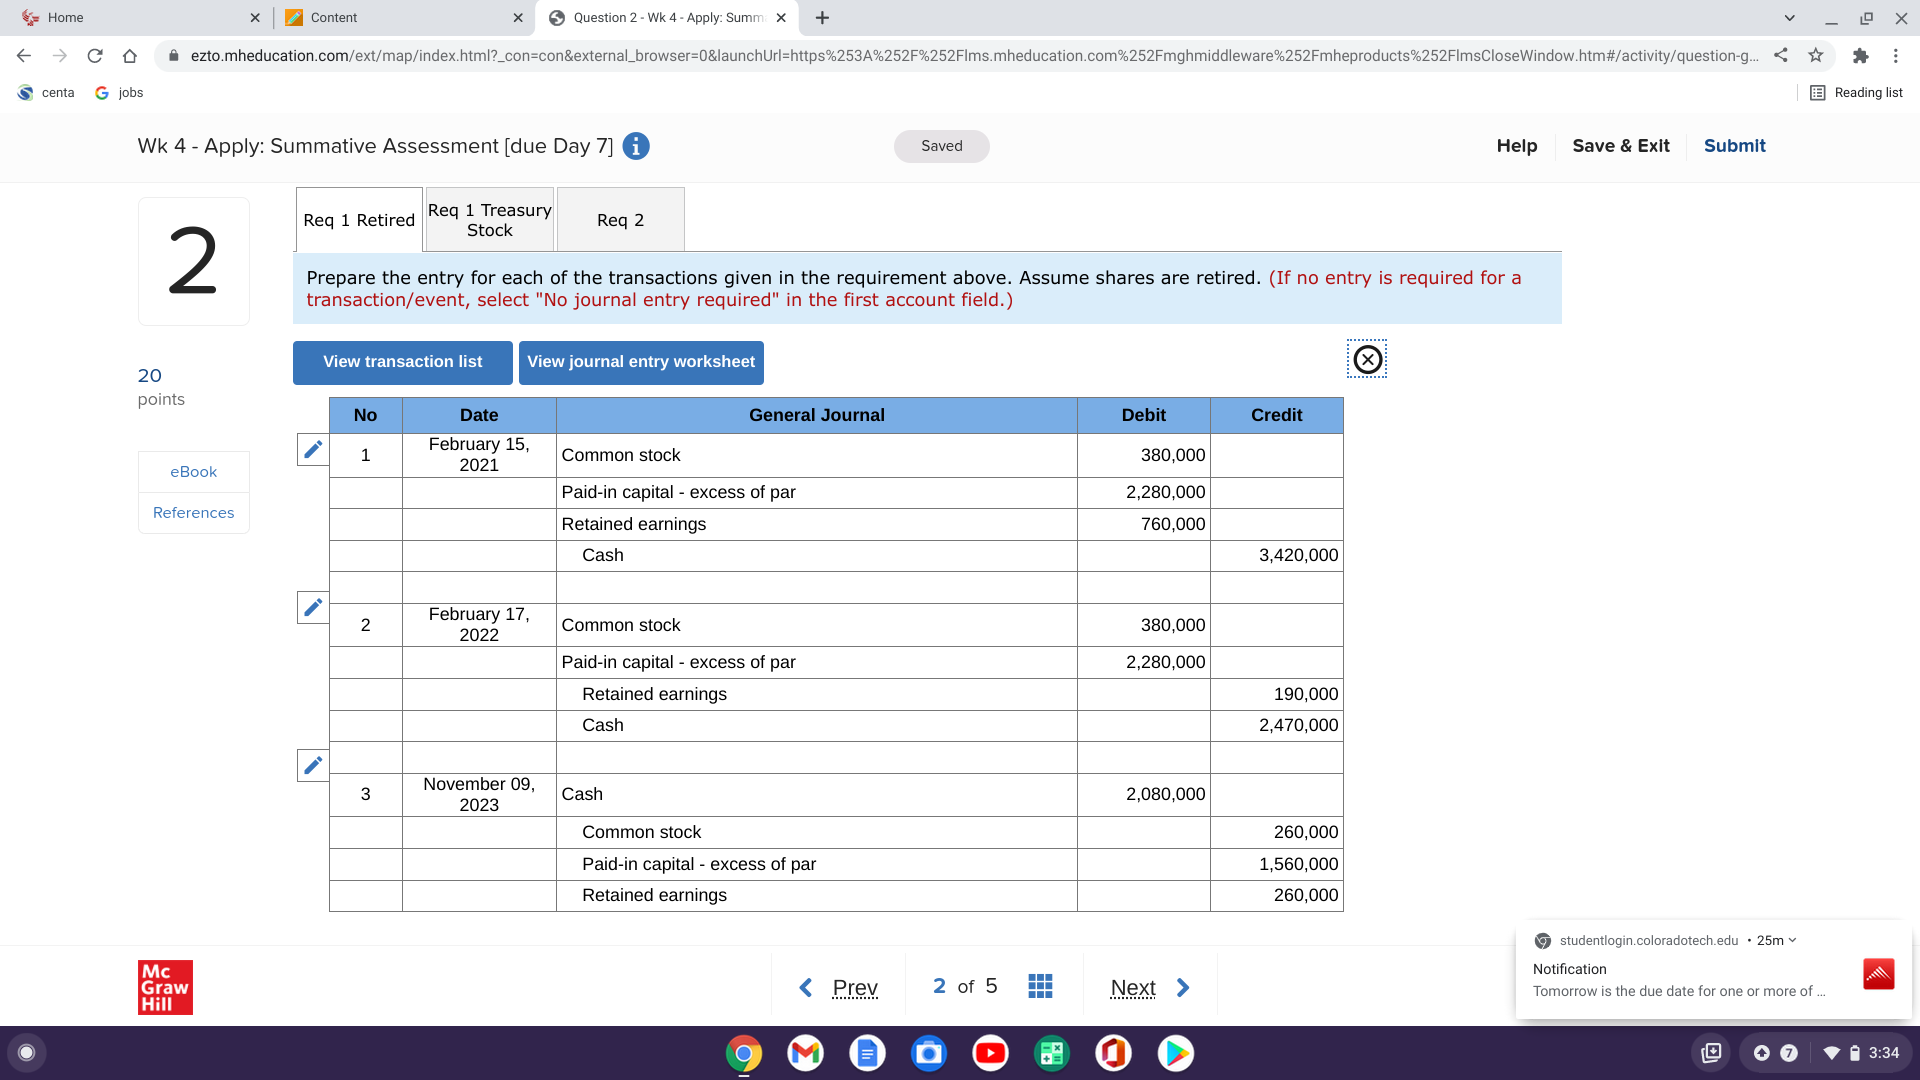Screen dimensions: 1920x1080
Task: Open the ChromeOS launcher button
Action: (27, 1052)
